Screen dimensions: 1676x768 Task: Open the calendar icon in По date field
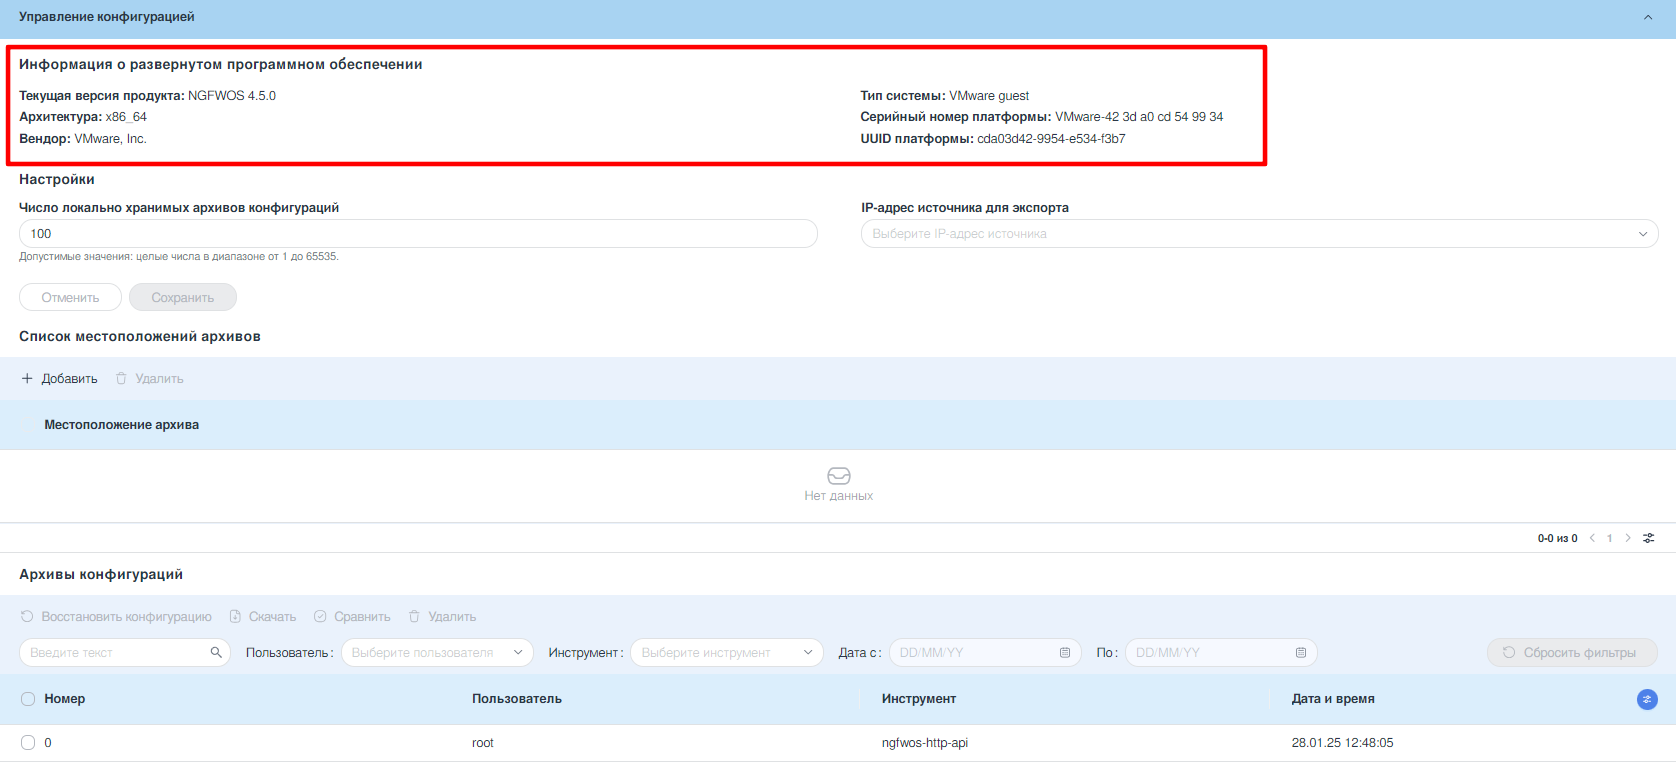(x=1301, y=653)
